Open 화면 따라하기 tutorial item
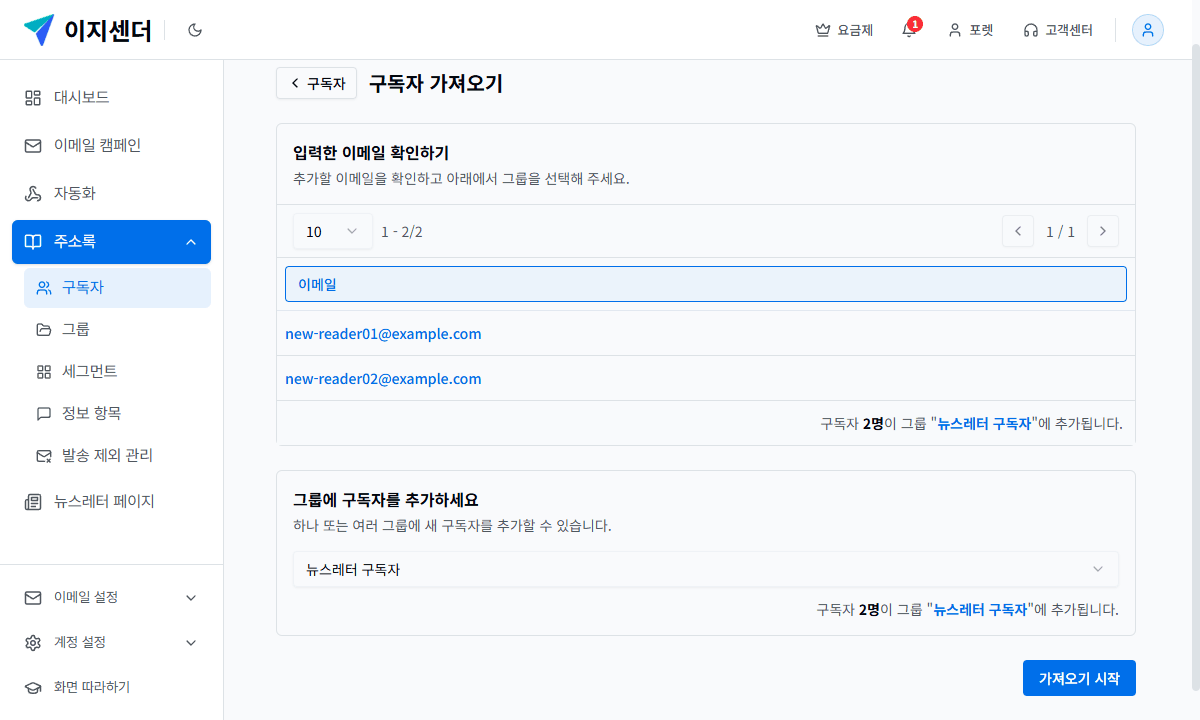Viewport: 1200px width, 720px height. pyautogui.click(x=112, y=687)
